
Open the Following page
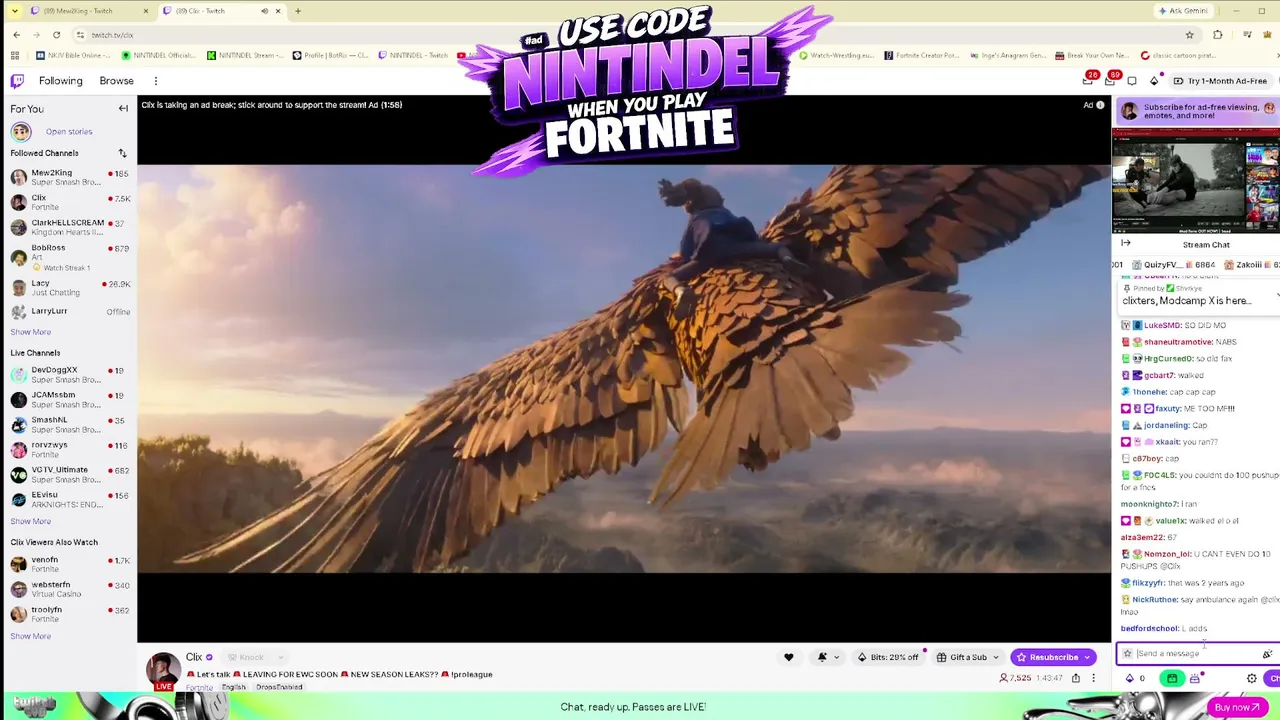[x=61, y=81]
